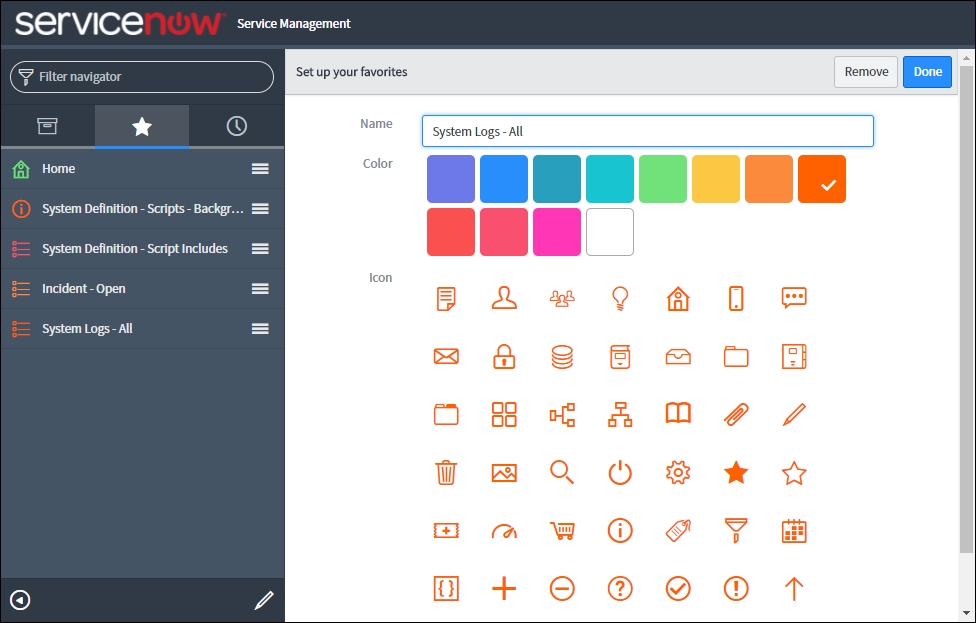Open System Definition - Scripts - Background favorite
Image resolution: width=976 pixels, height=623 pixels.
[143, 208]
